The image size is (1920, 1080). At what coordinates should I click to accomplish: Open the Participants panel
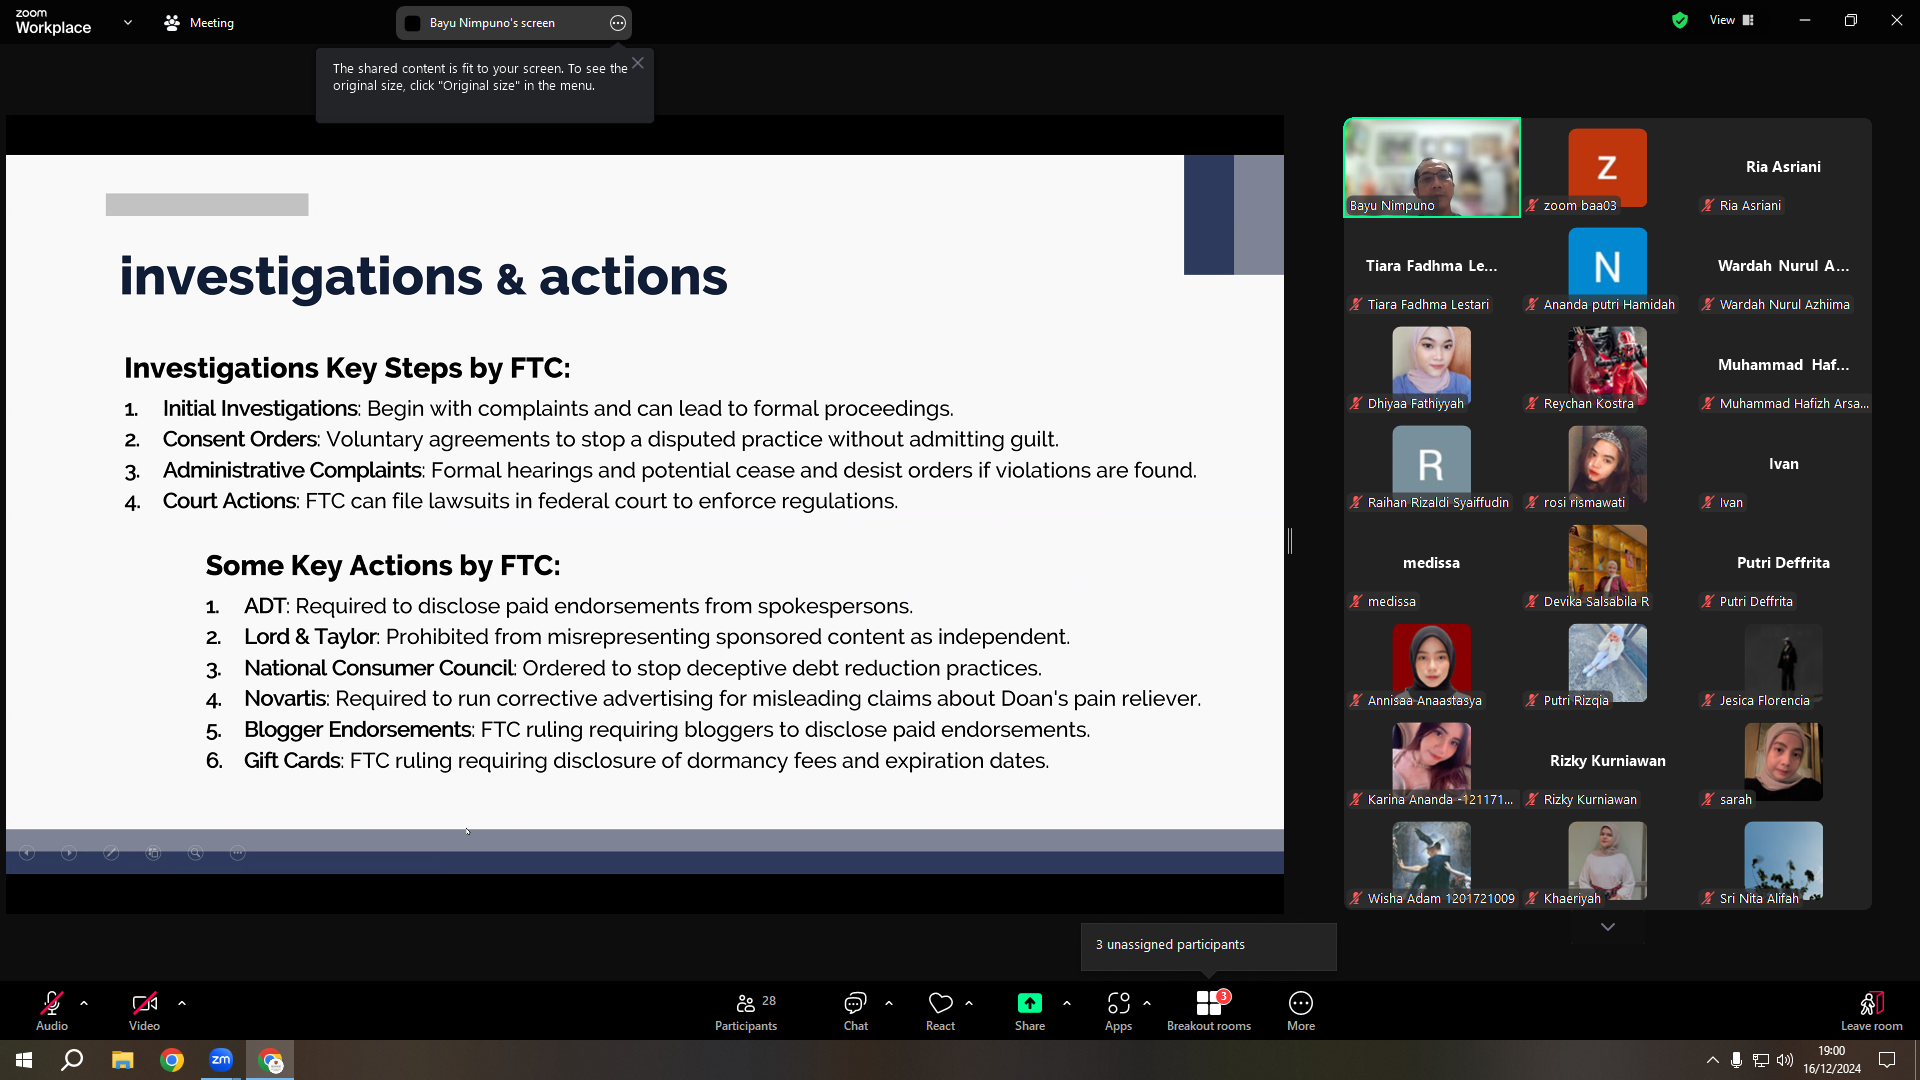[x=746, y=1010]
